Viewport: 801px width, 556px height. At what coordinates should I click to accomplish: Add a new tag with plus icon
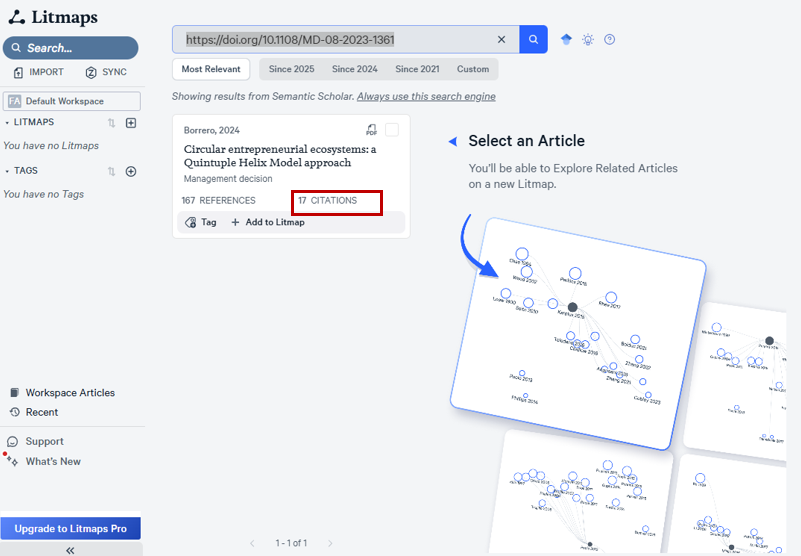tap(130, 171)
